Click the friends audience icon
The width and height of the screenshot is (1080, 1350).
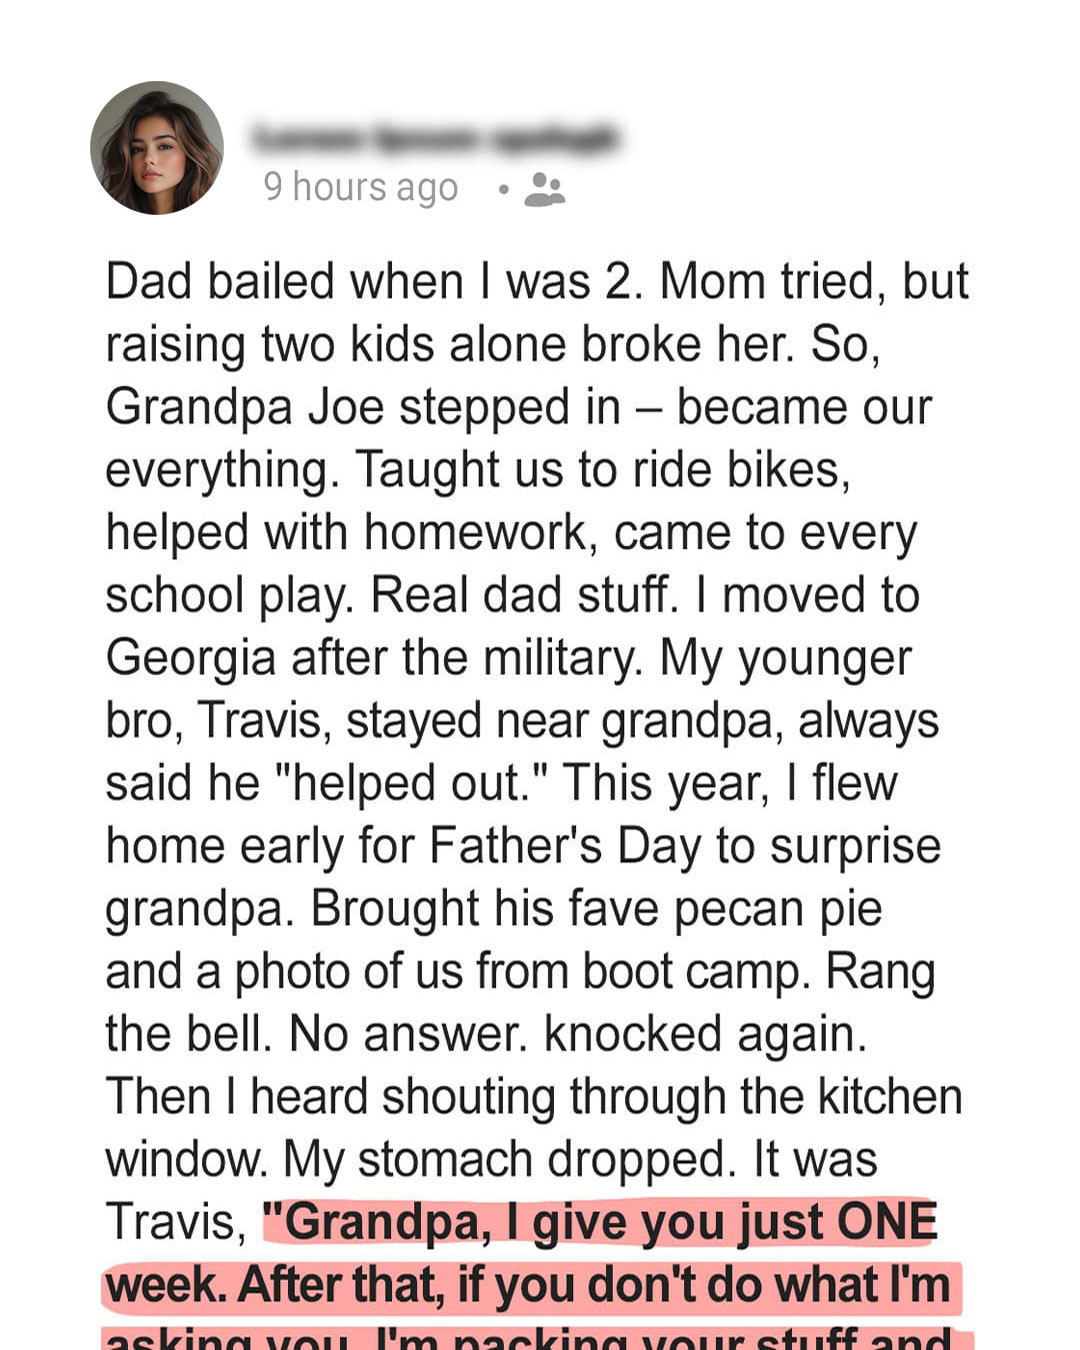(544, 188)
